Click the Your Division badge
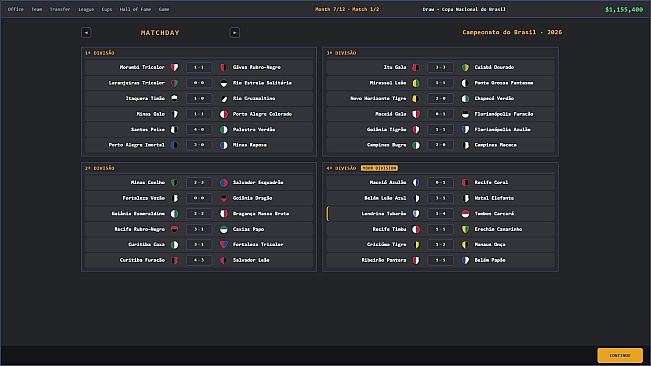The width and height of the screenshot is (651, 366). 379,168
